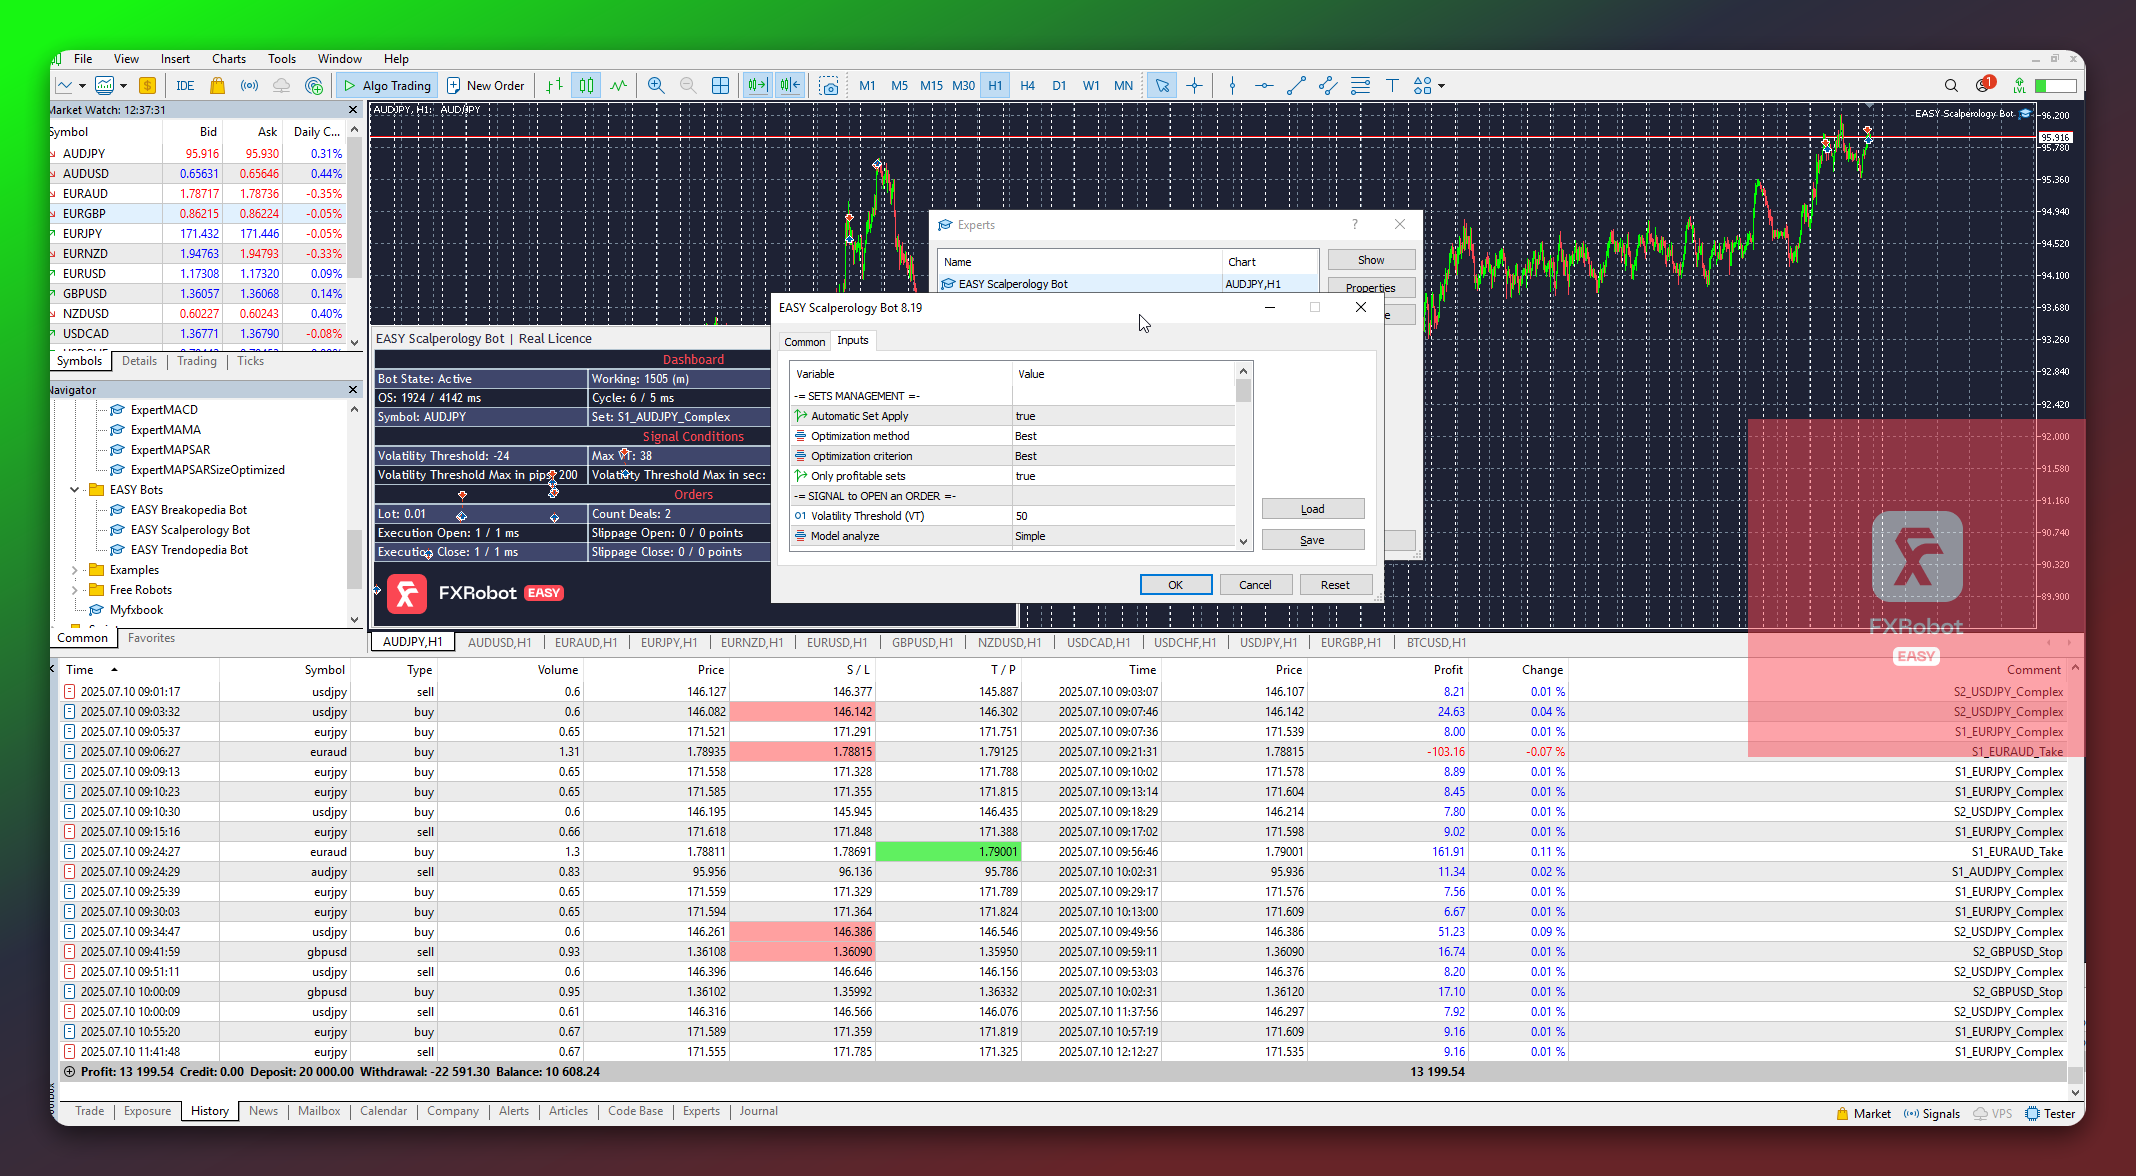
Task: Select the text label tool
Action: click(x=1391, y=86)
